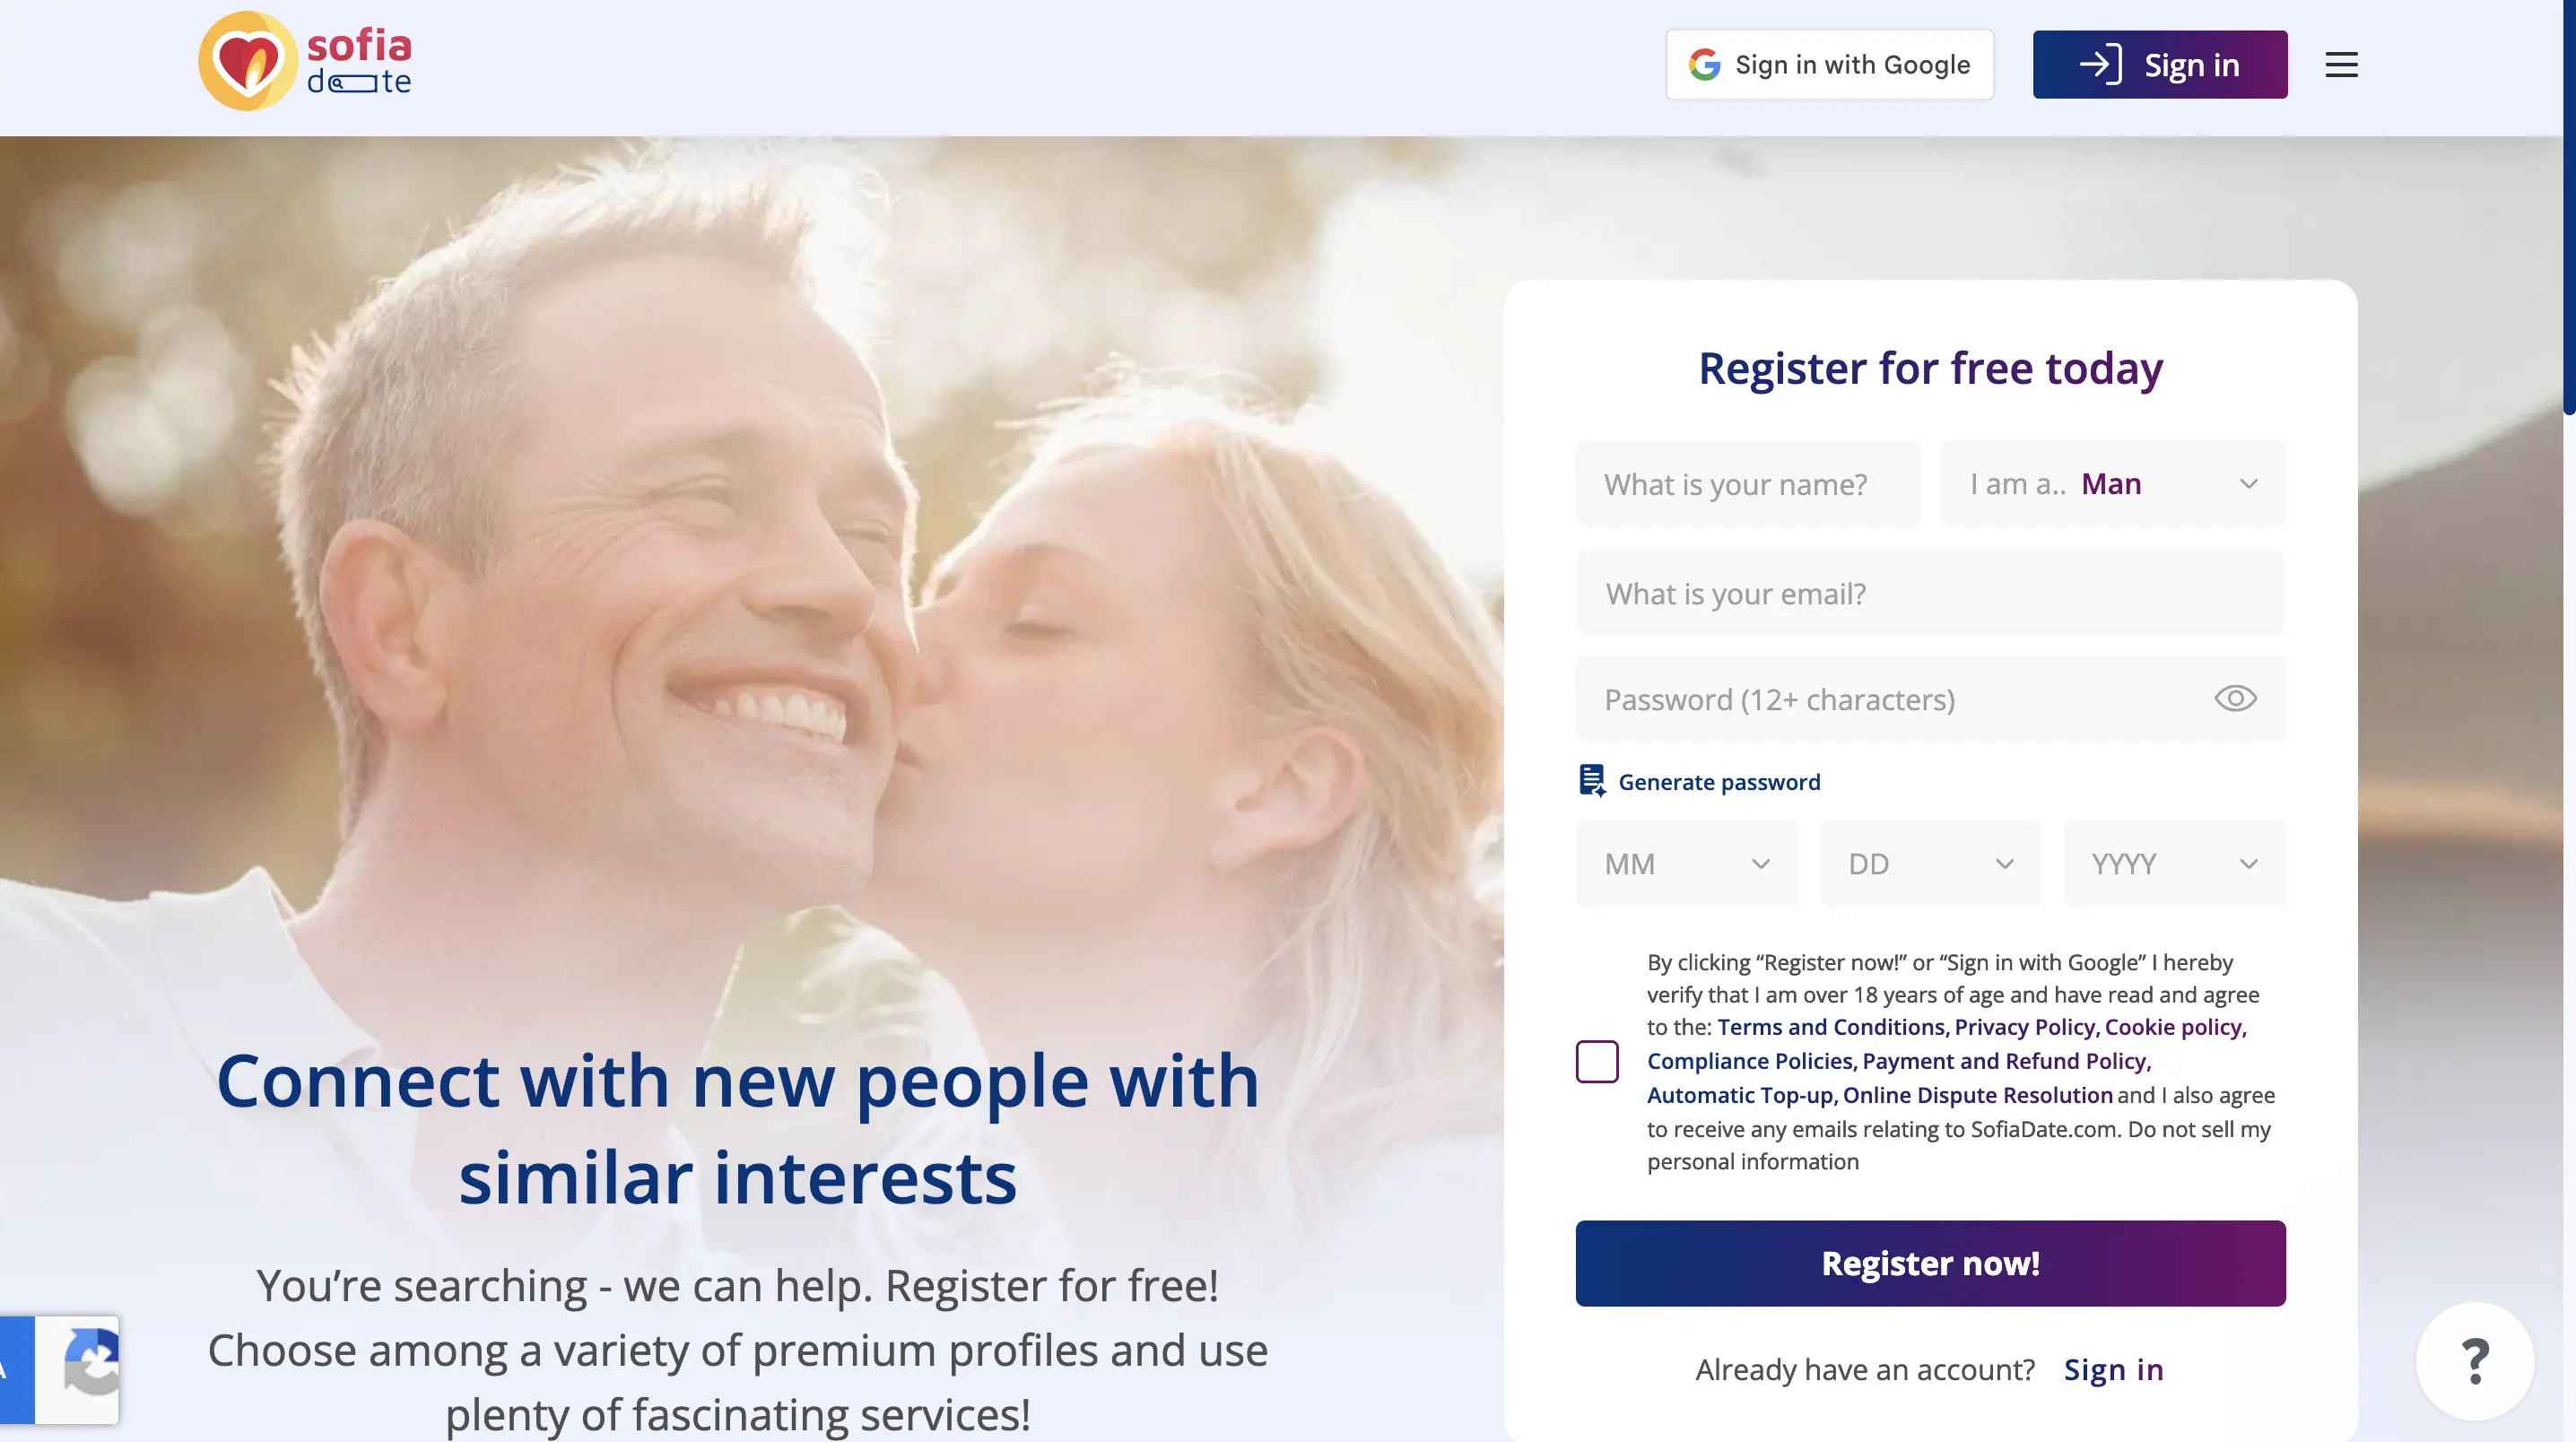The image size is (2576, 1442).
Task: Click the page vertical scrollbar thumb
Action: pos(2570,207)
